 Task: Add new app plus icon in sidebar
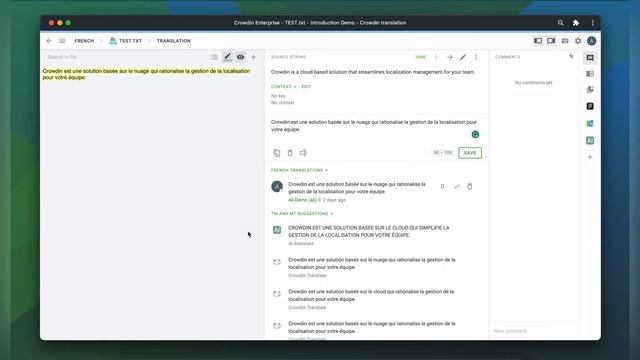pyautogui.click(x=590, y=157)
